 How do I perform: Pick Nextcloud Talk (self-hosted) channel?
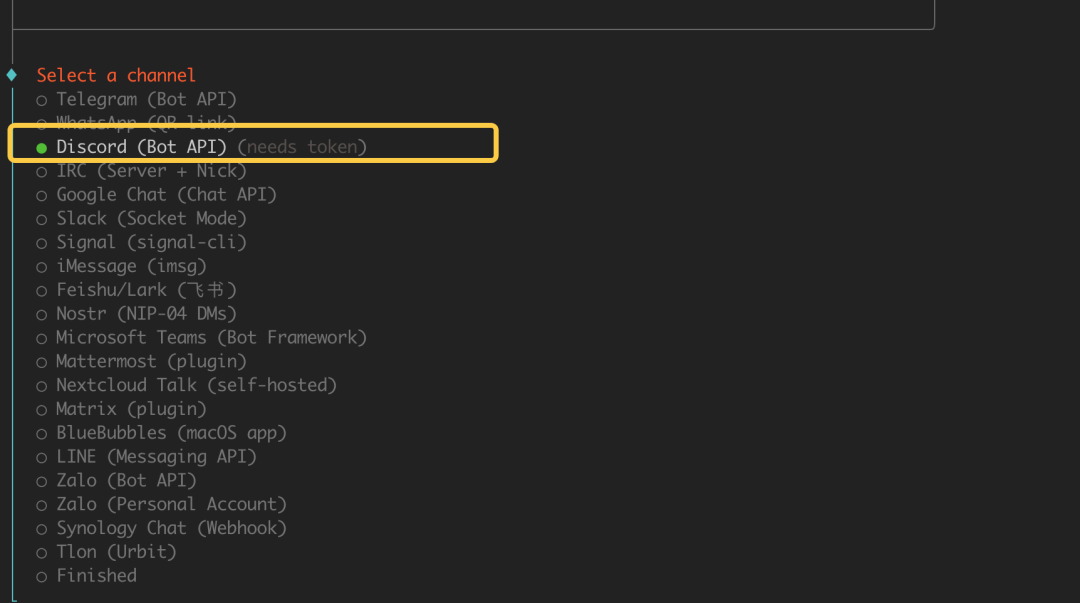pyautogui.click(x=196, y=385)
